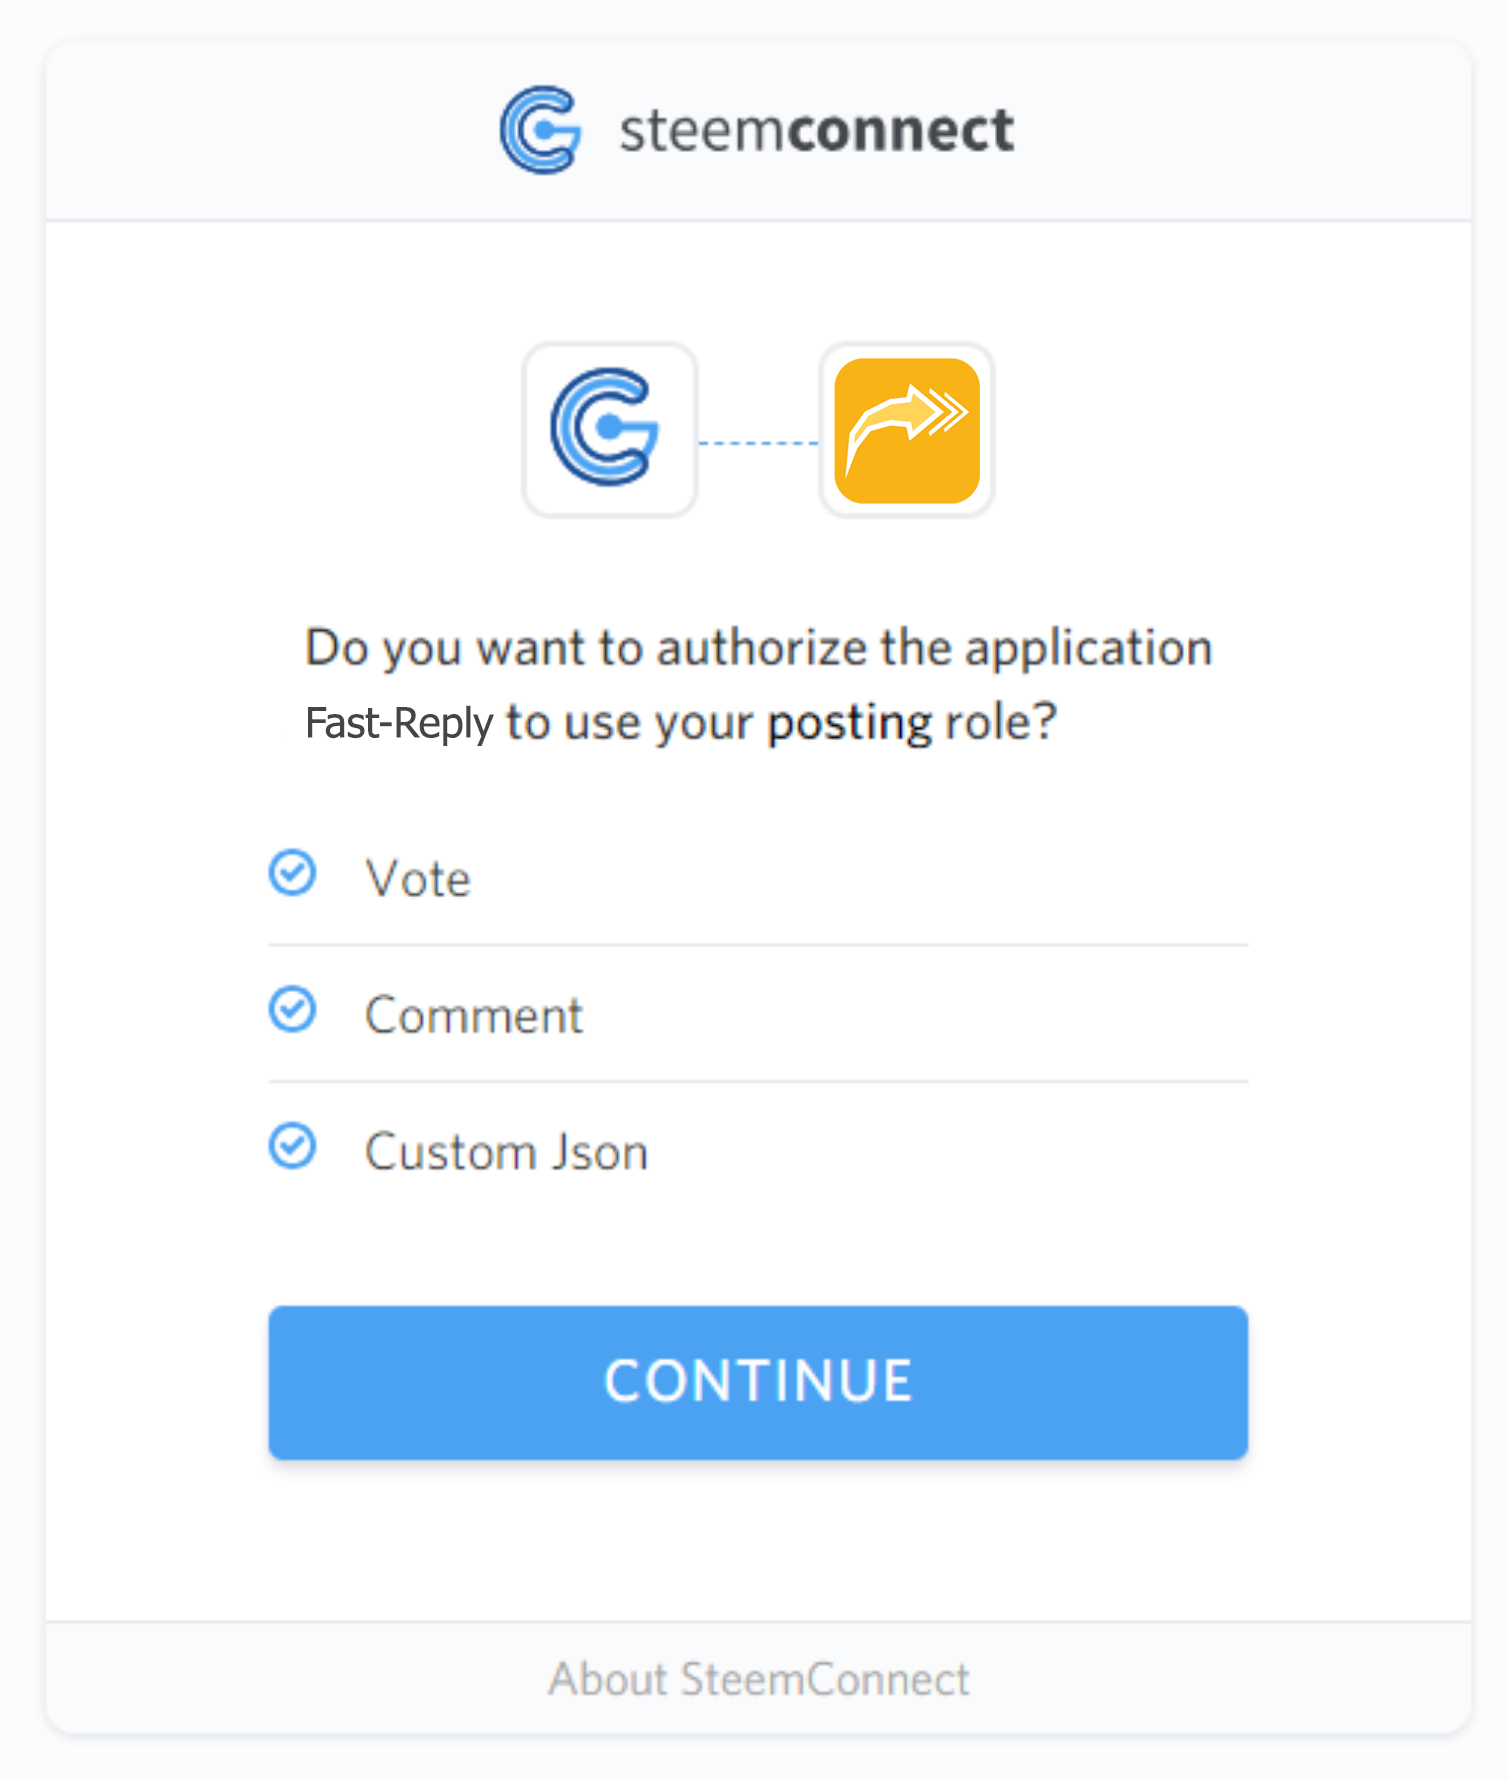Open the About SteemConnect link
The width and height of the screenshot is (1509, 1781).
(758, 1679)
